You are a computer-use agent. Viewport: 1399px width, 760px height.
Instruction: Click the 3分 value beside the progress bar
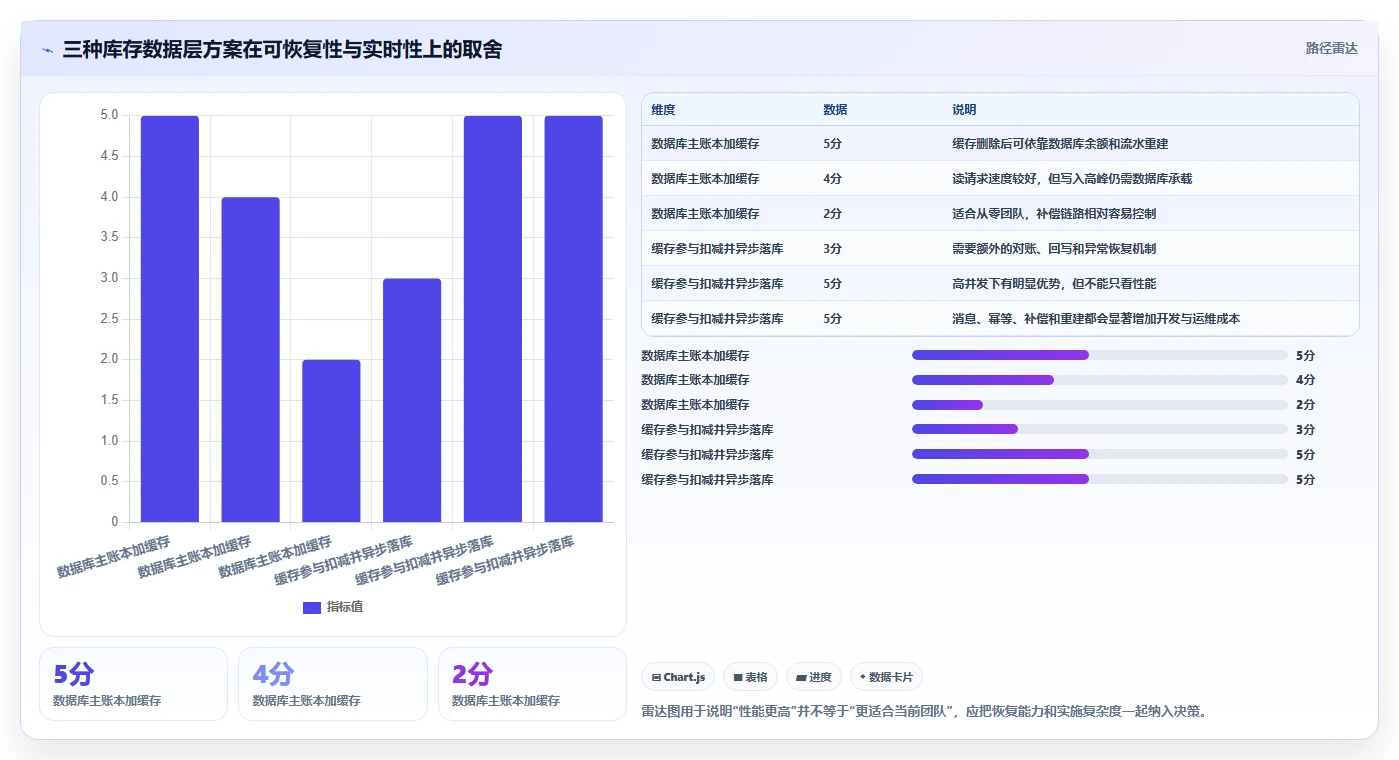point(1305,430)
